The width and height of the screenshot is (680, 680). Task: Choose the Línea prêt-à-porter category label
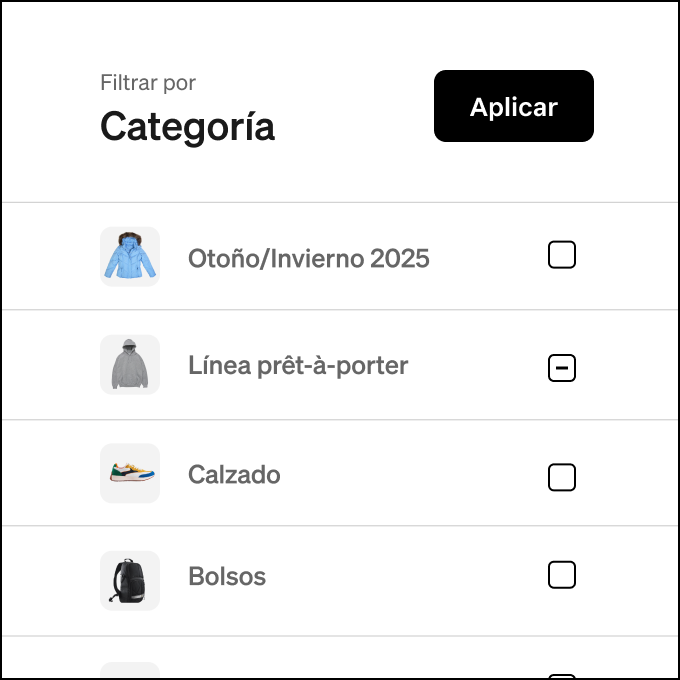pyautogui.click(x=298, y=366)
